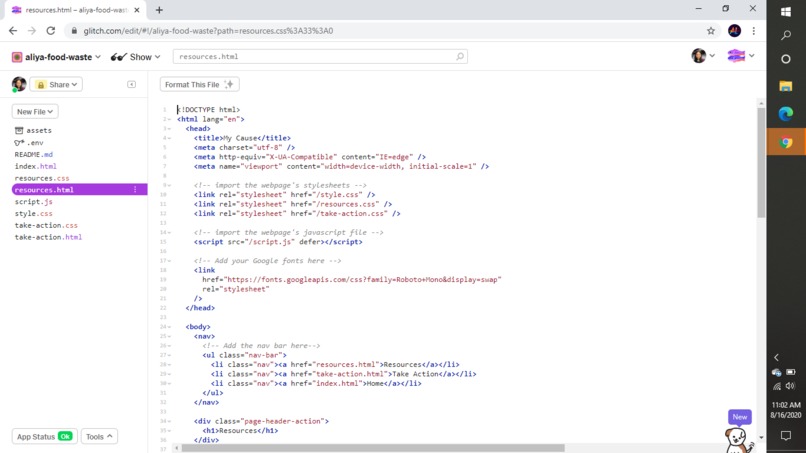806x453 pixels.
Task: Collapse the nav tag fold arrow
Action: 169,336
